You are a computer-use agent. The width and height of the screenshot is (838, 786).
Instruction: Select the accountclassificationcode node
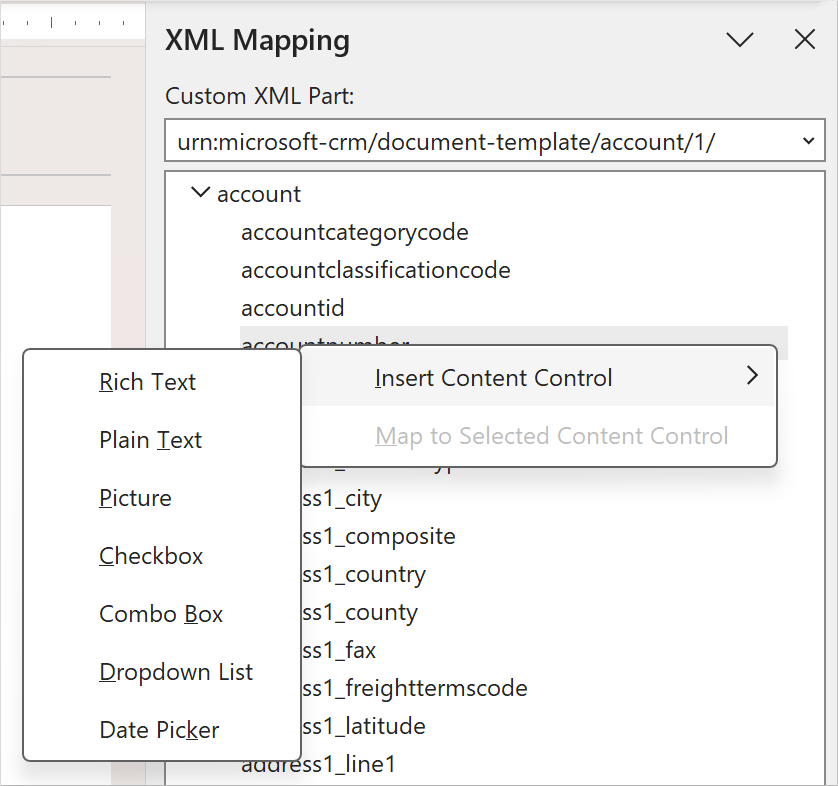[375, 270]
